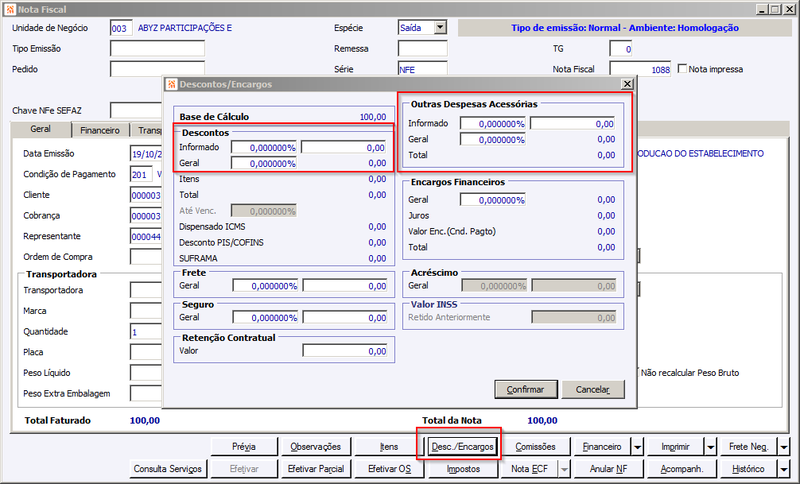Click the Descontos Geral percentage field
The height and width of the screenshot is (484, 800).
coord(264,163)
